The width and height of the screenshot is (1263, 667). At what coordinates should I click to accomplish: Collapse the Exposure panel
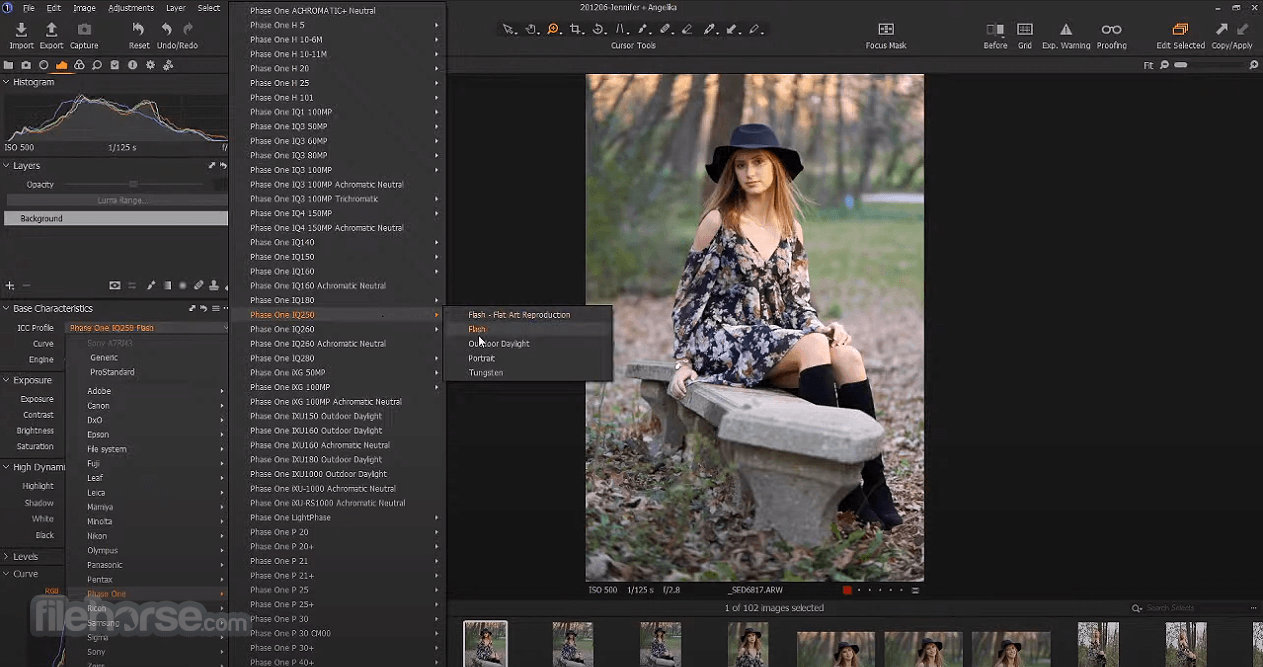(x=6, y=380)
